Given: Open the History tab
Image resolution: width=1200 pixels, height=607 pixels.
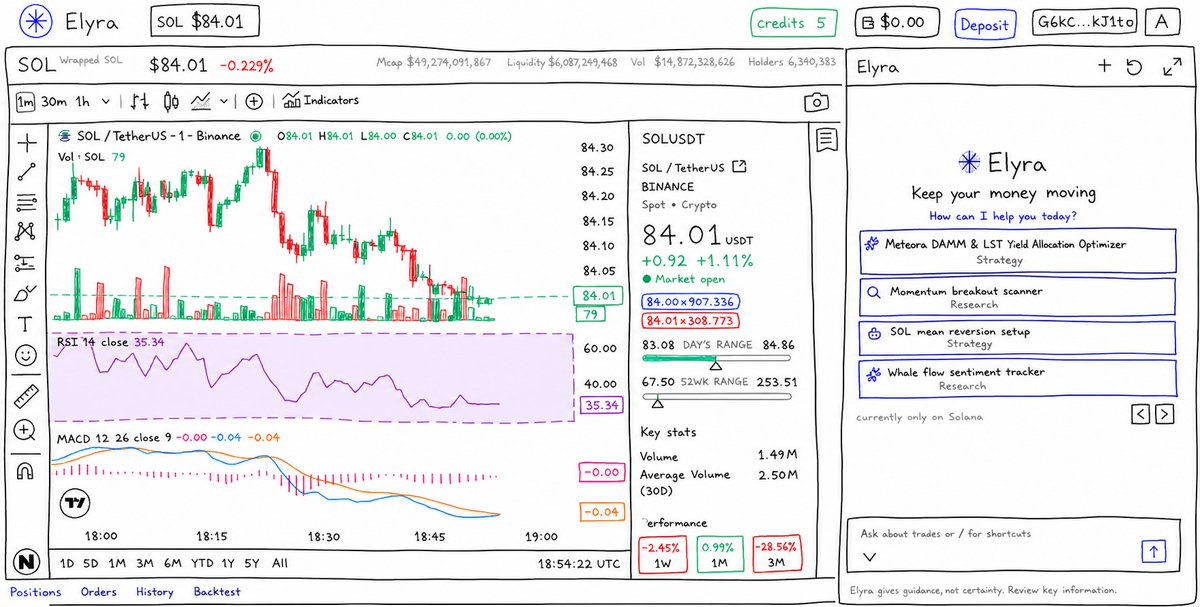Looking at the screenshot, I should (155, 592).
